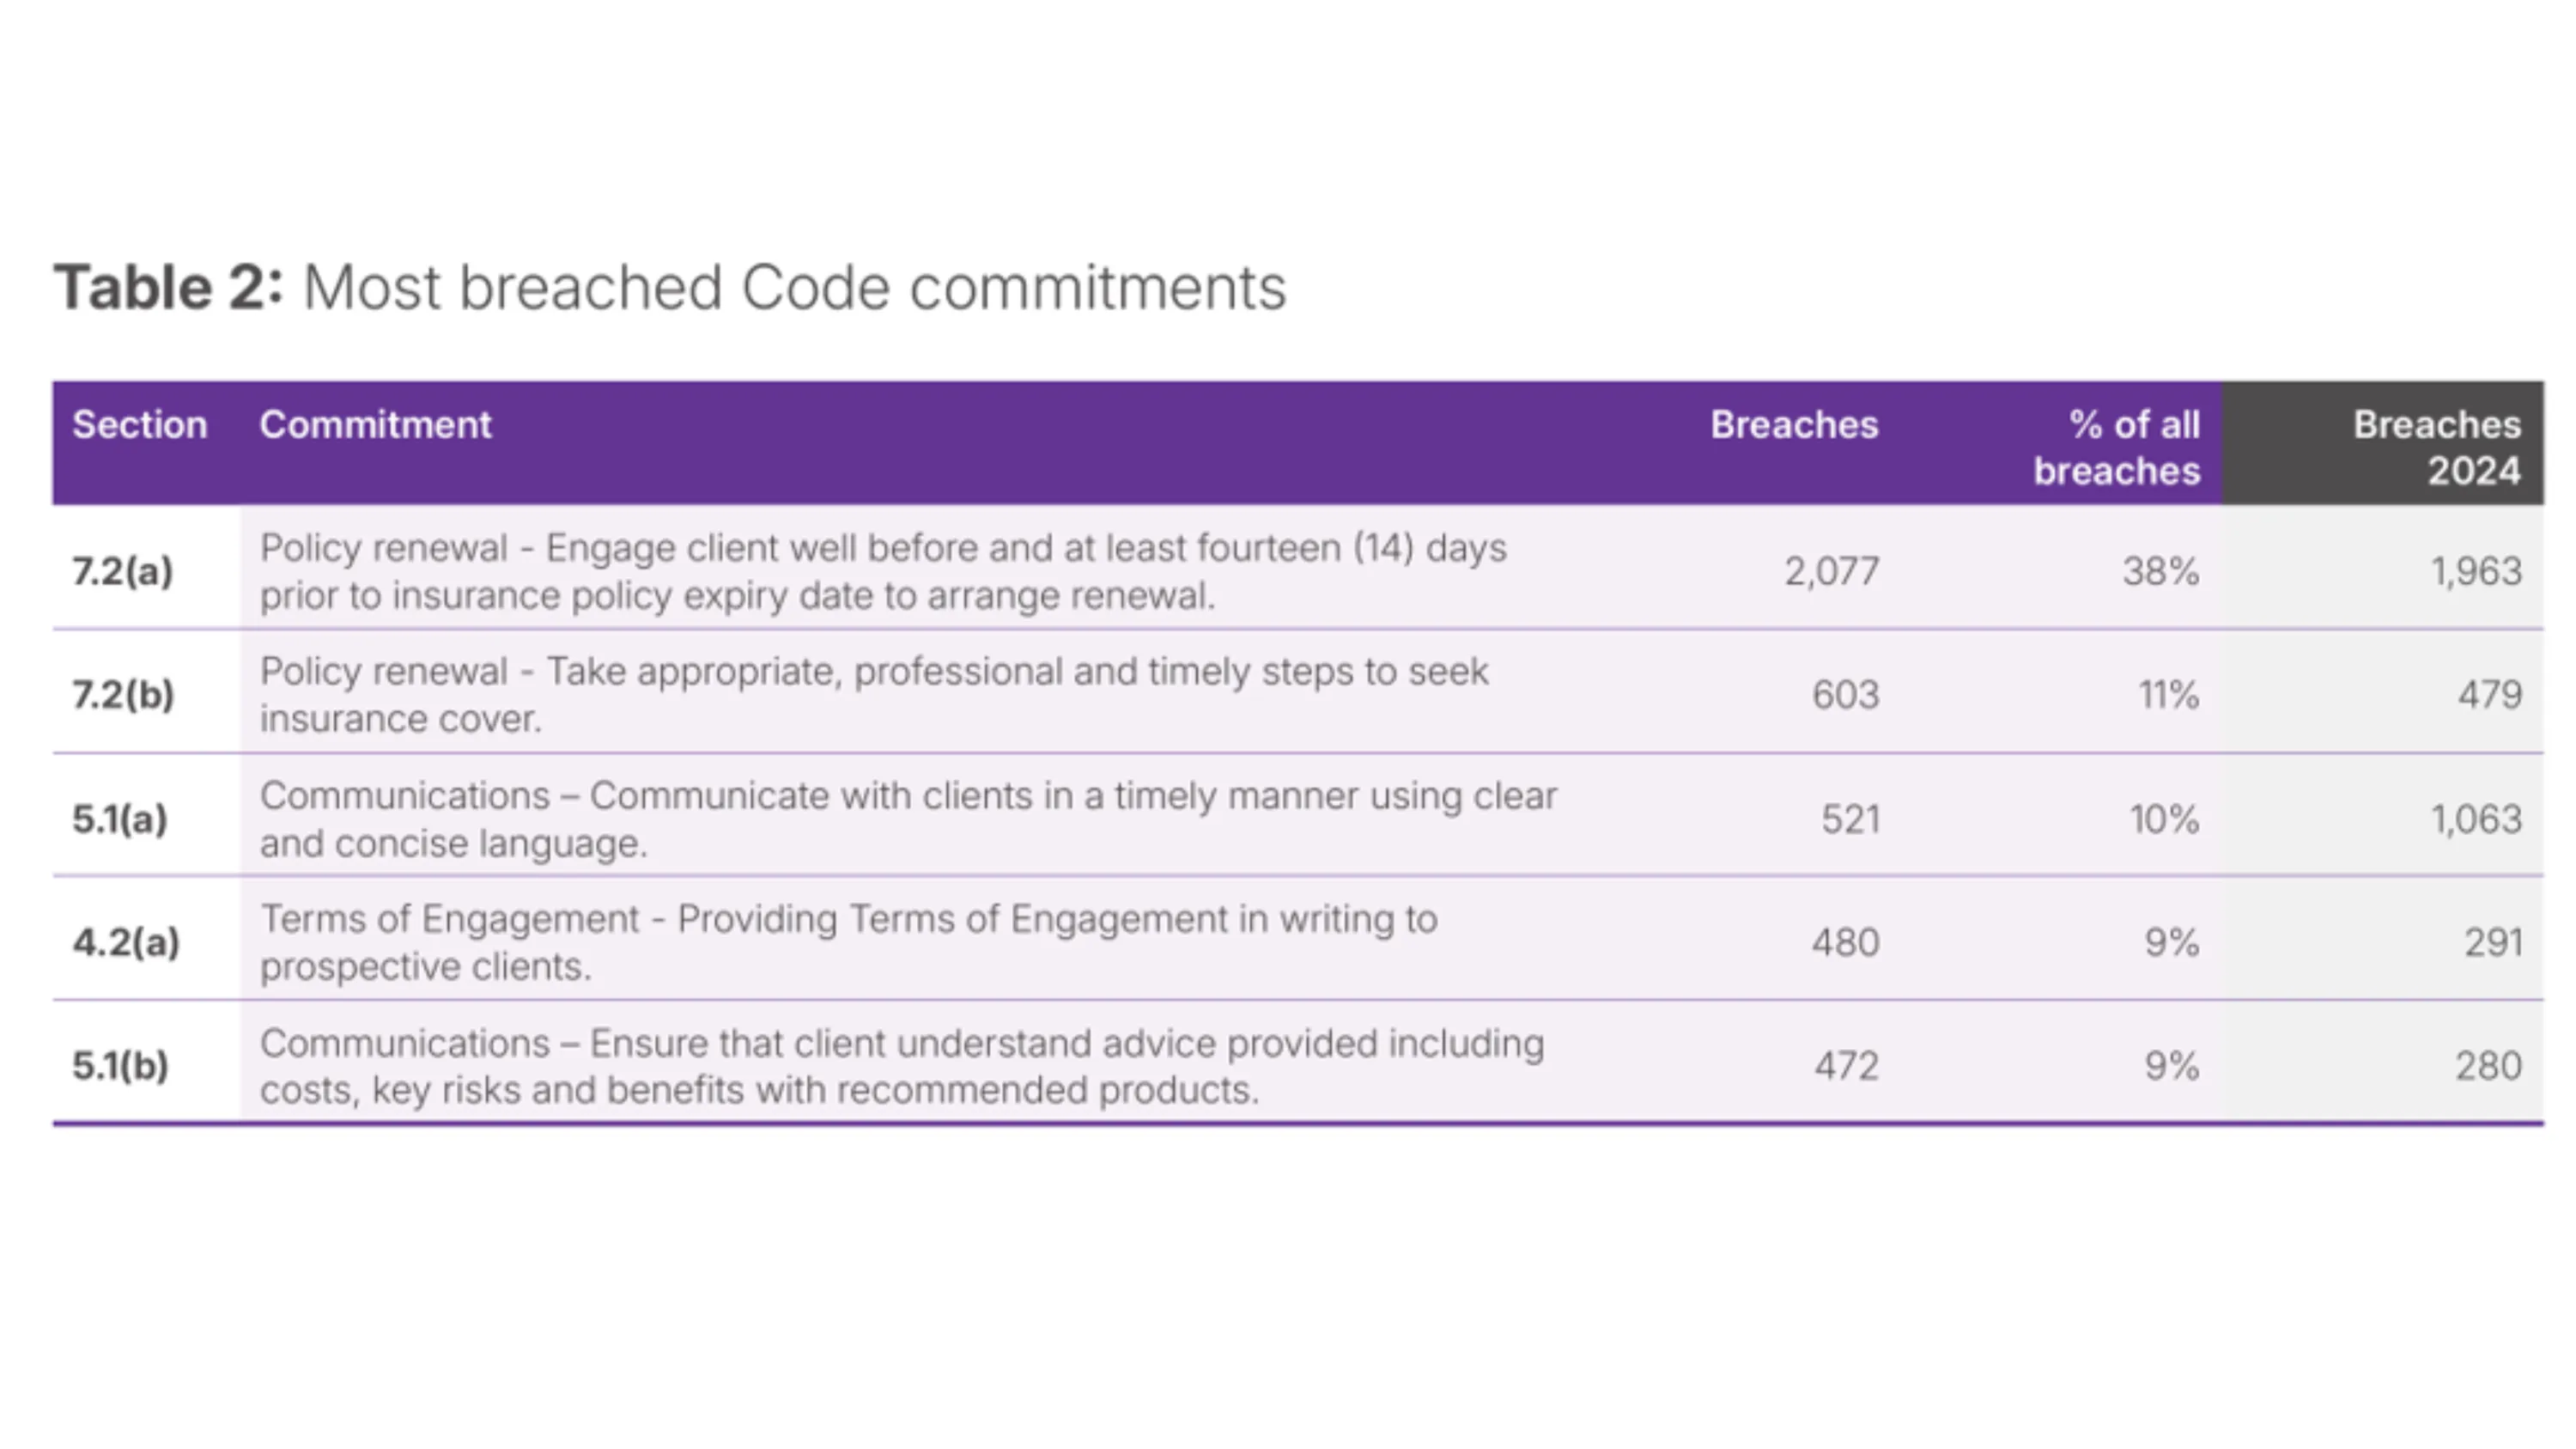Viewport: 2576px width, 1449px height.
Task: Click the 1,063 breaches 2024 value
Action: 2476,820
